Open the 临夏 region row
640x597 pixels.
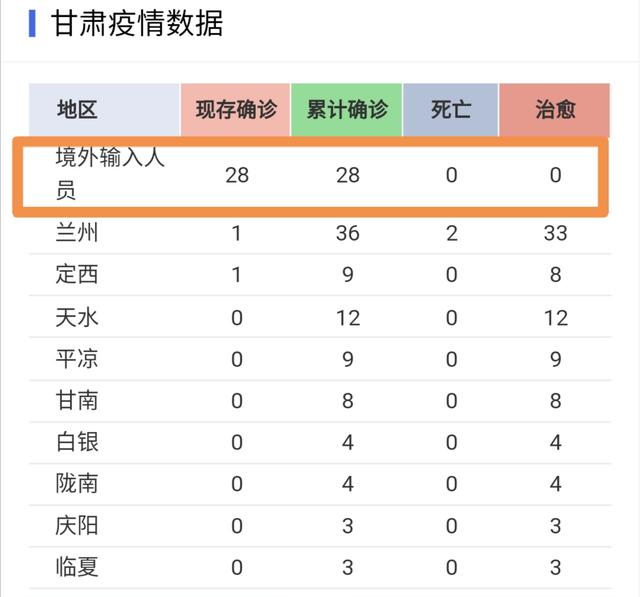pos(320,567)
